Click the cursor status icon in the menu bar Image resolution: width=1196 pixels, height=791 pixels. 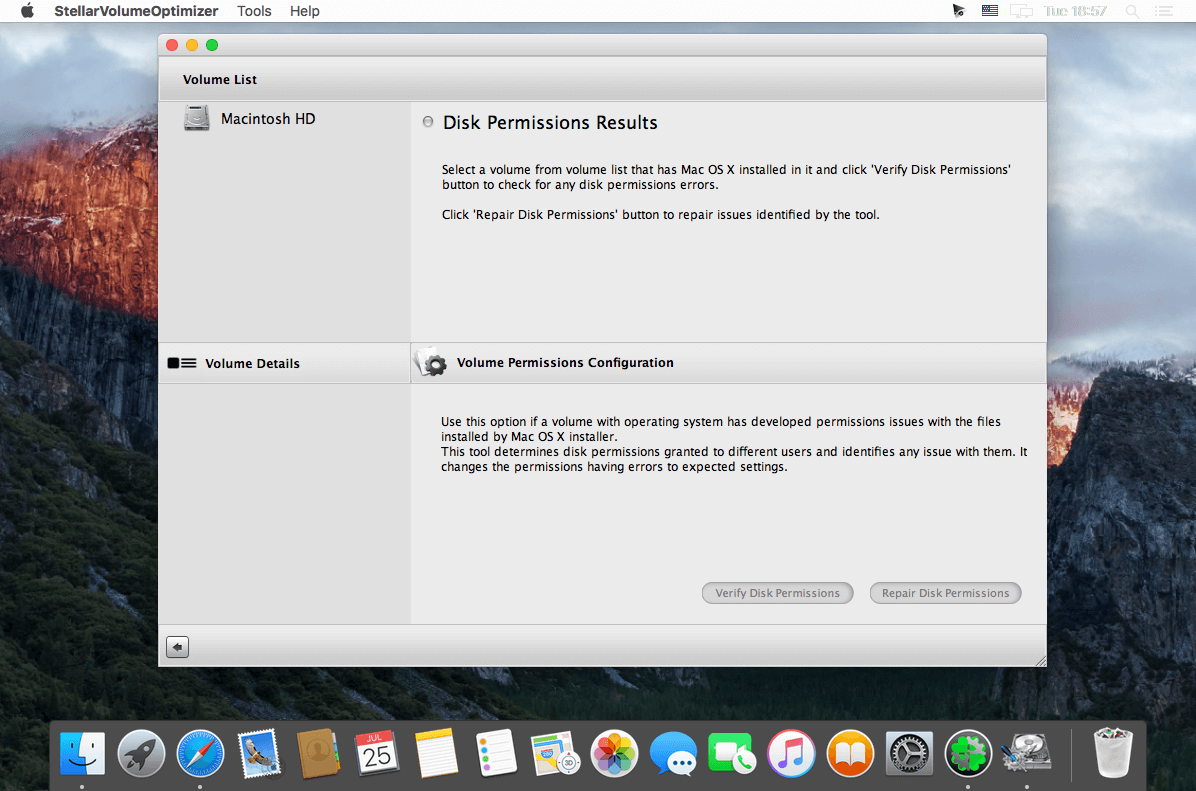pos(959,11)
